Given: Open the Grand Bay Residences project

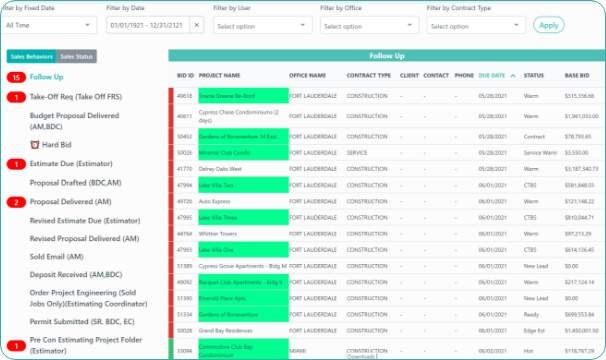Looking at the screenshot, I should point(225,331).
